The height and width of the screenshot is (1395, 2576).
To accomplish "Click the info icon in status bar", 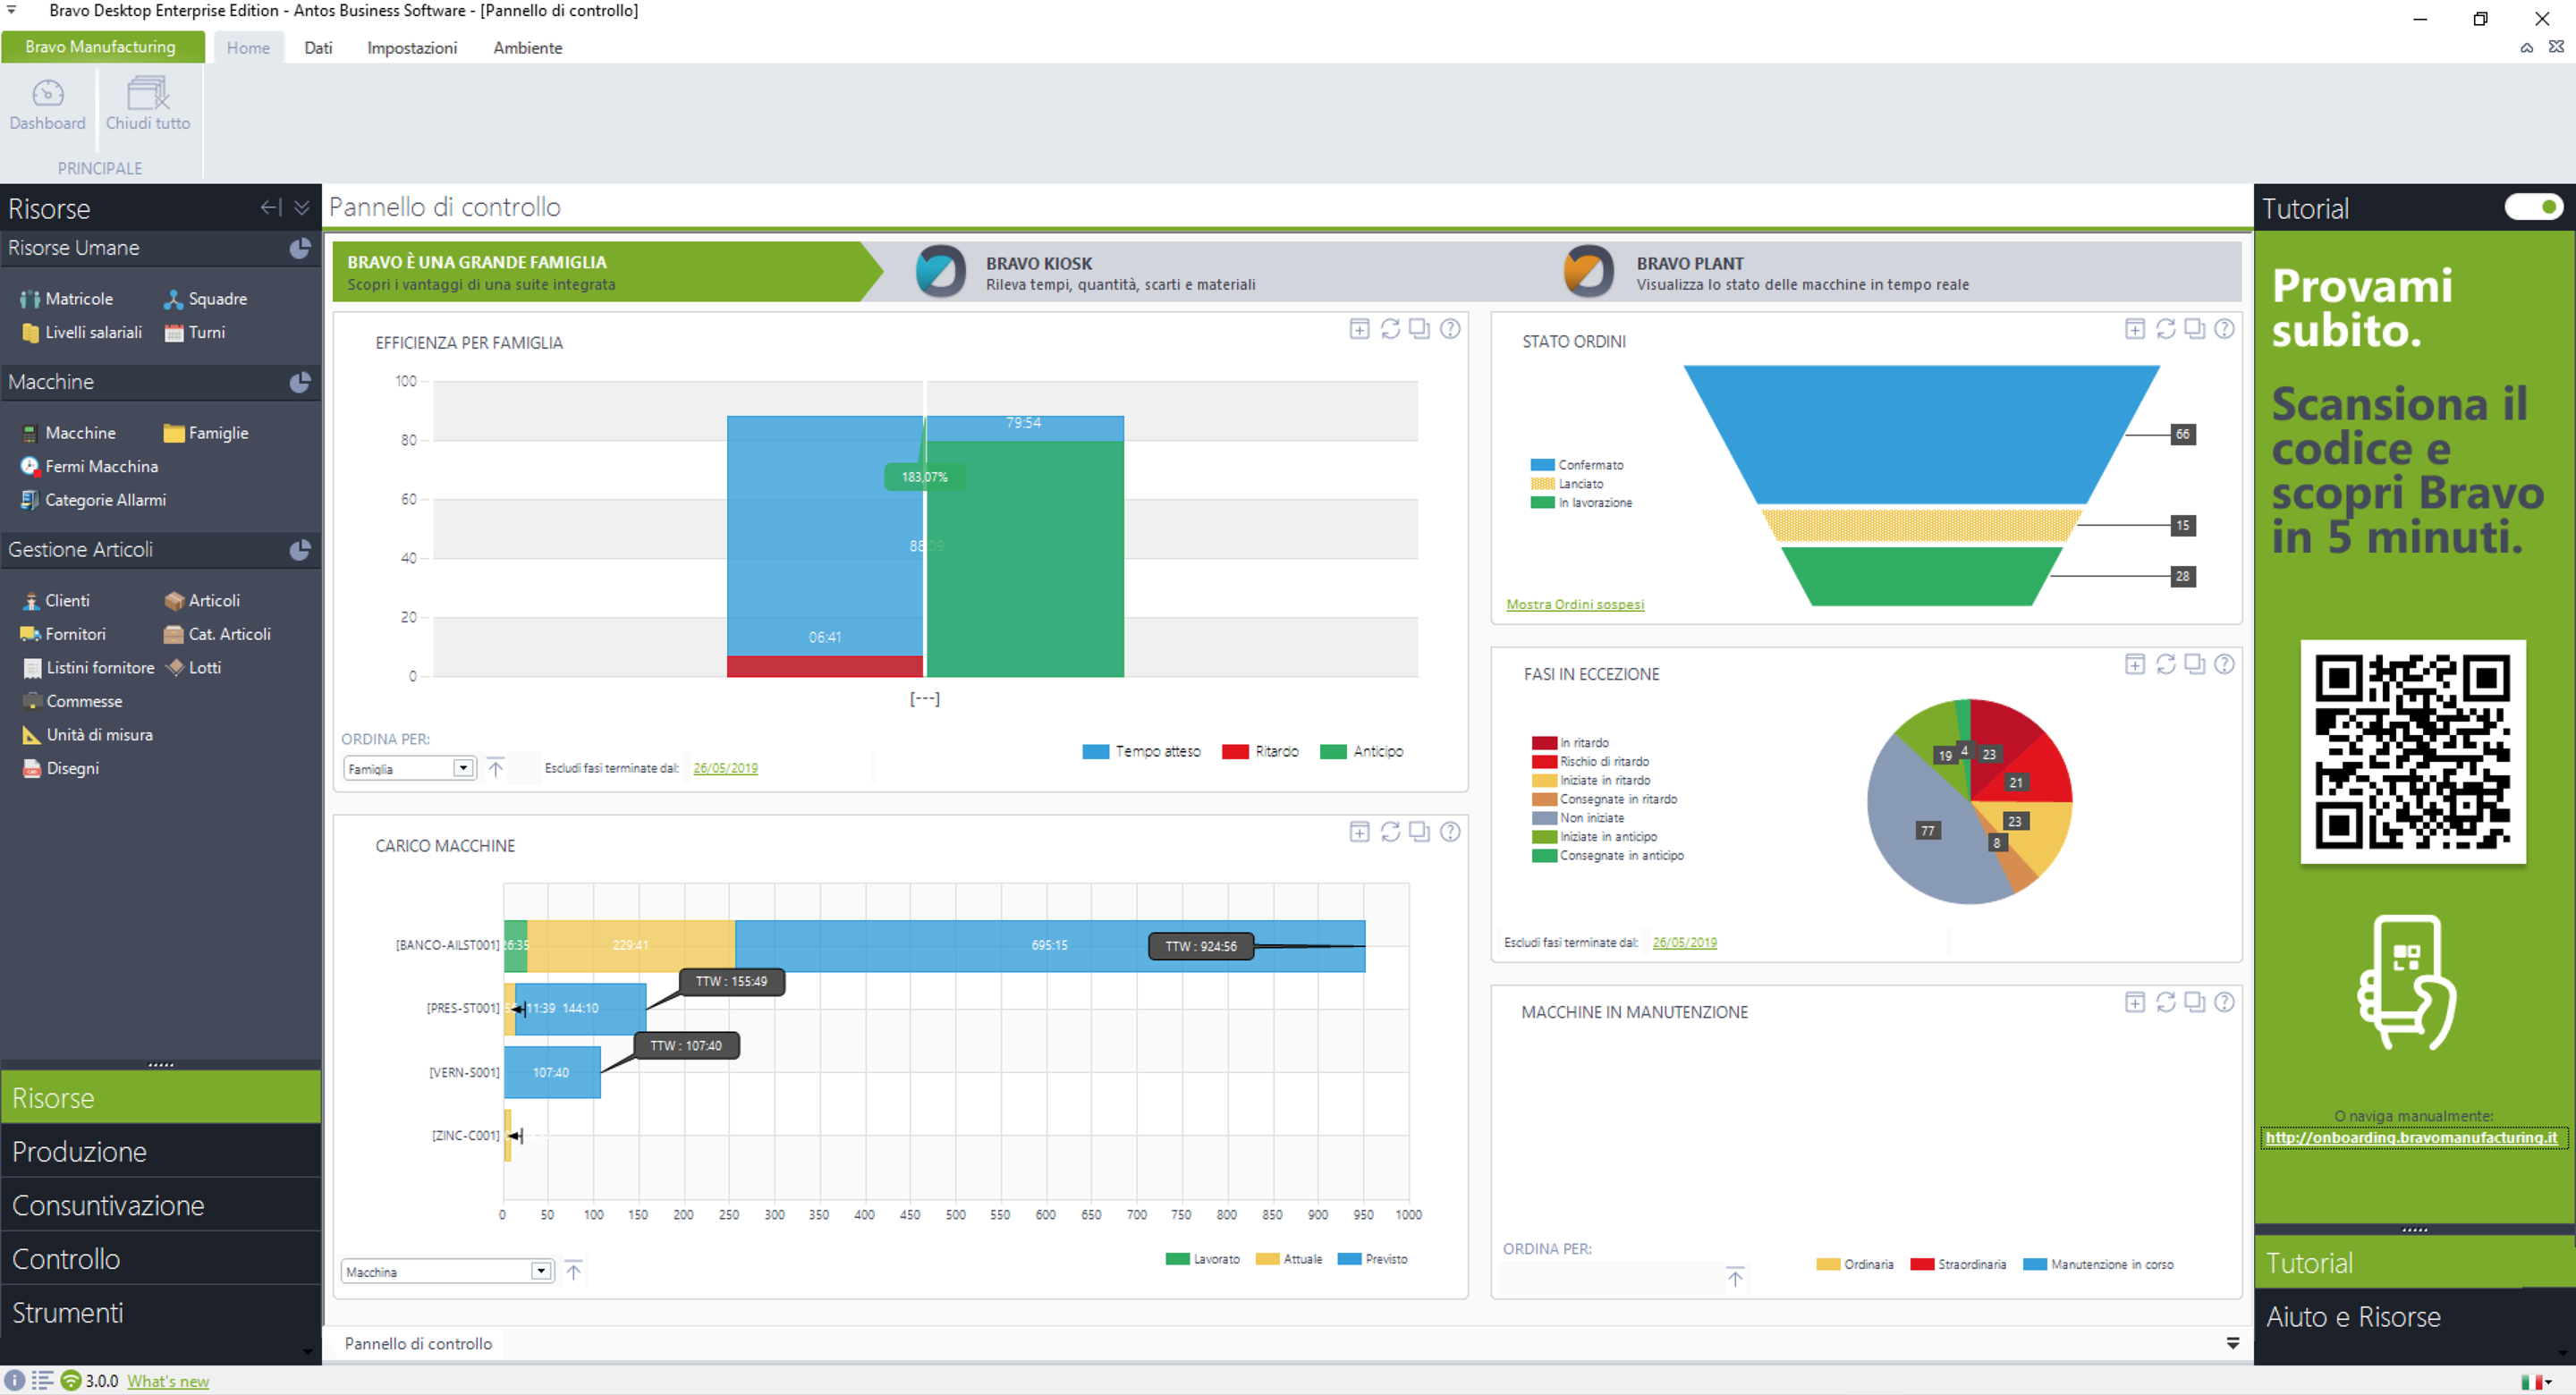I will click(x=14, y=1380).
